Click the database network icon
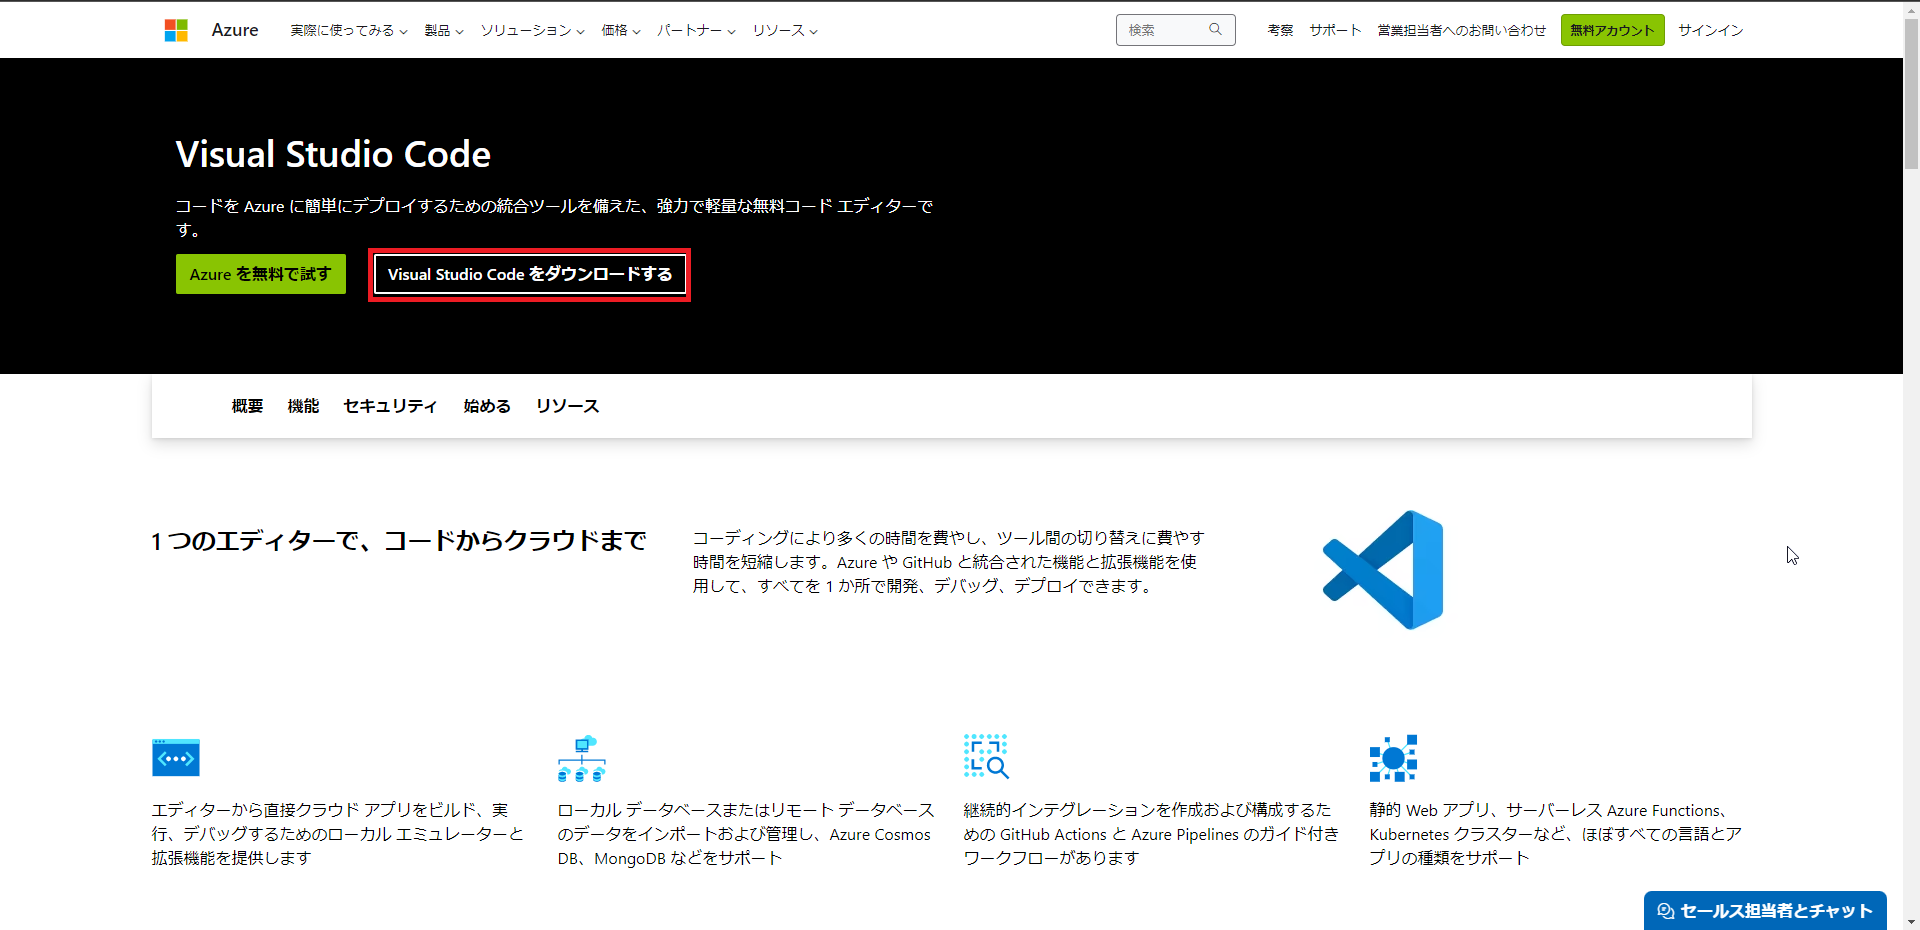This screenshot has height=930, width=1920. pos(581,758)
